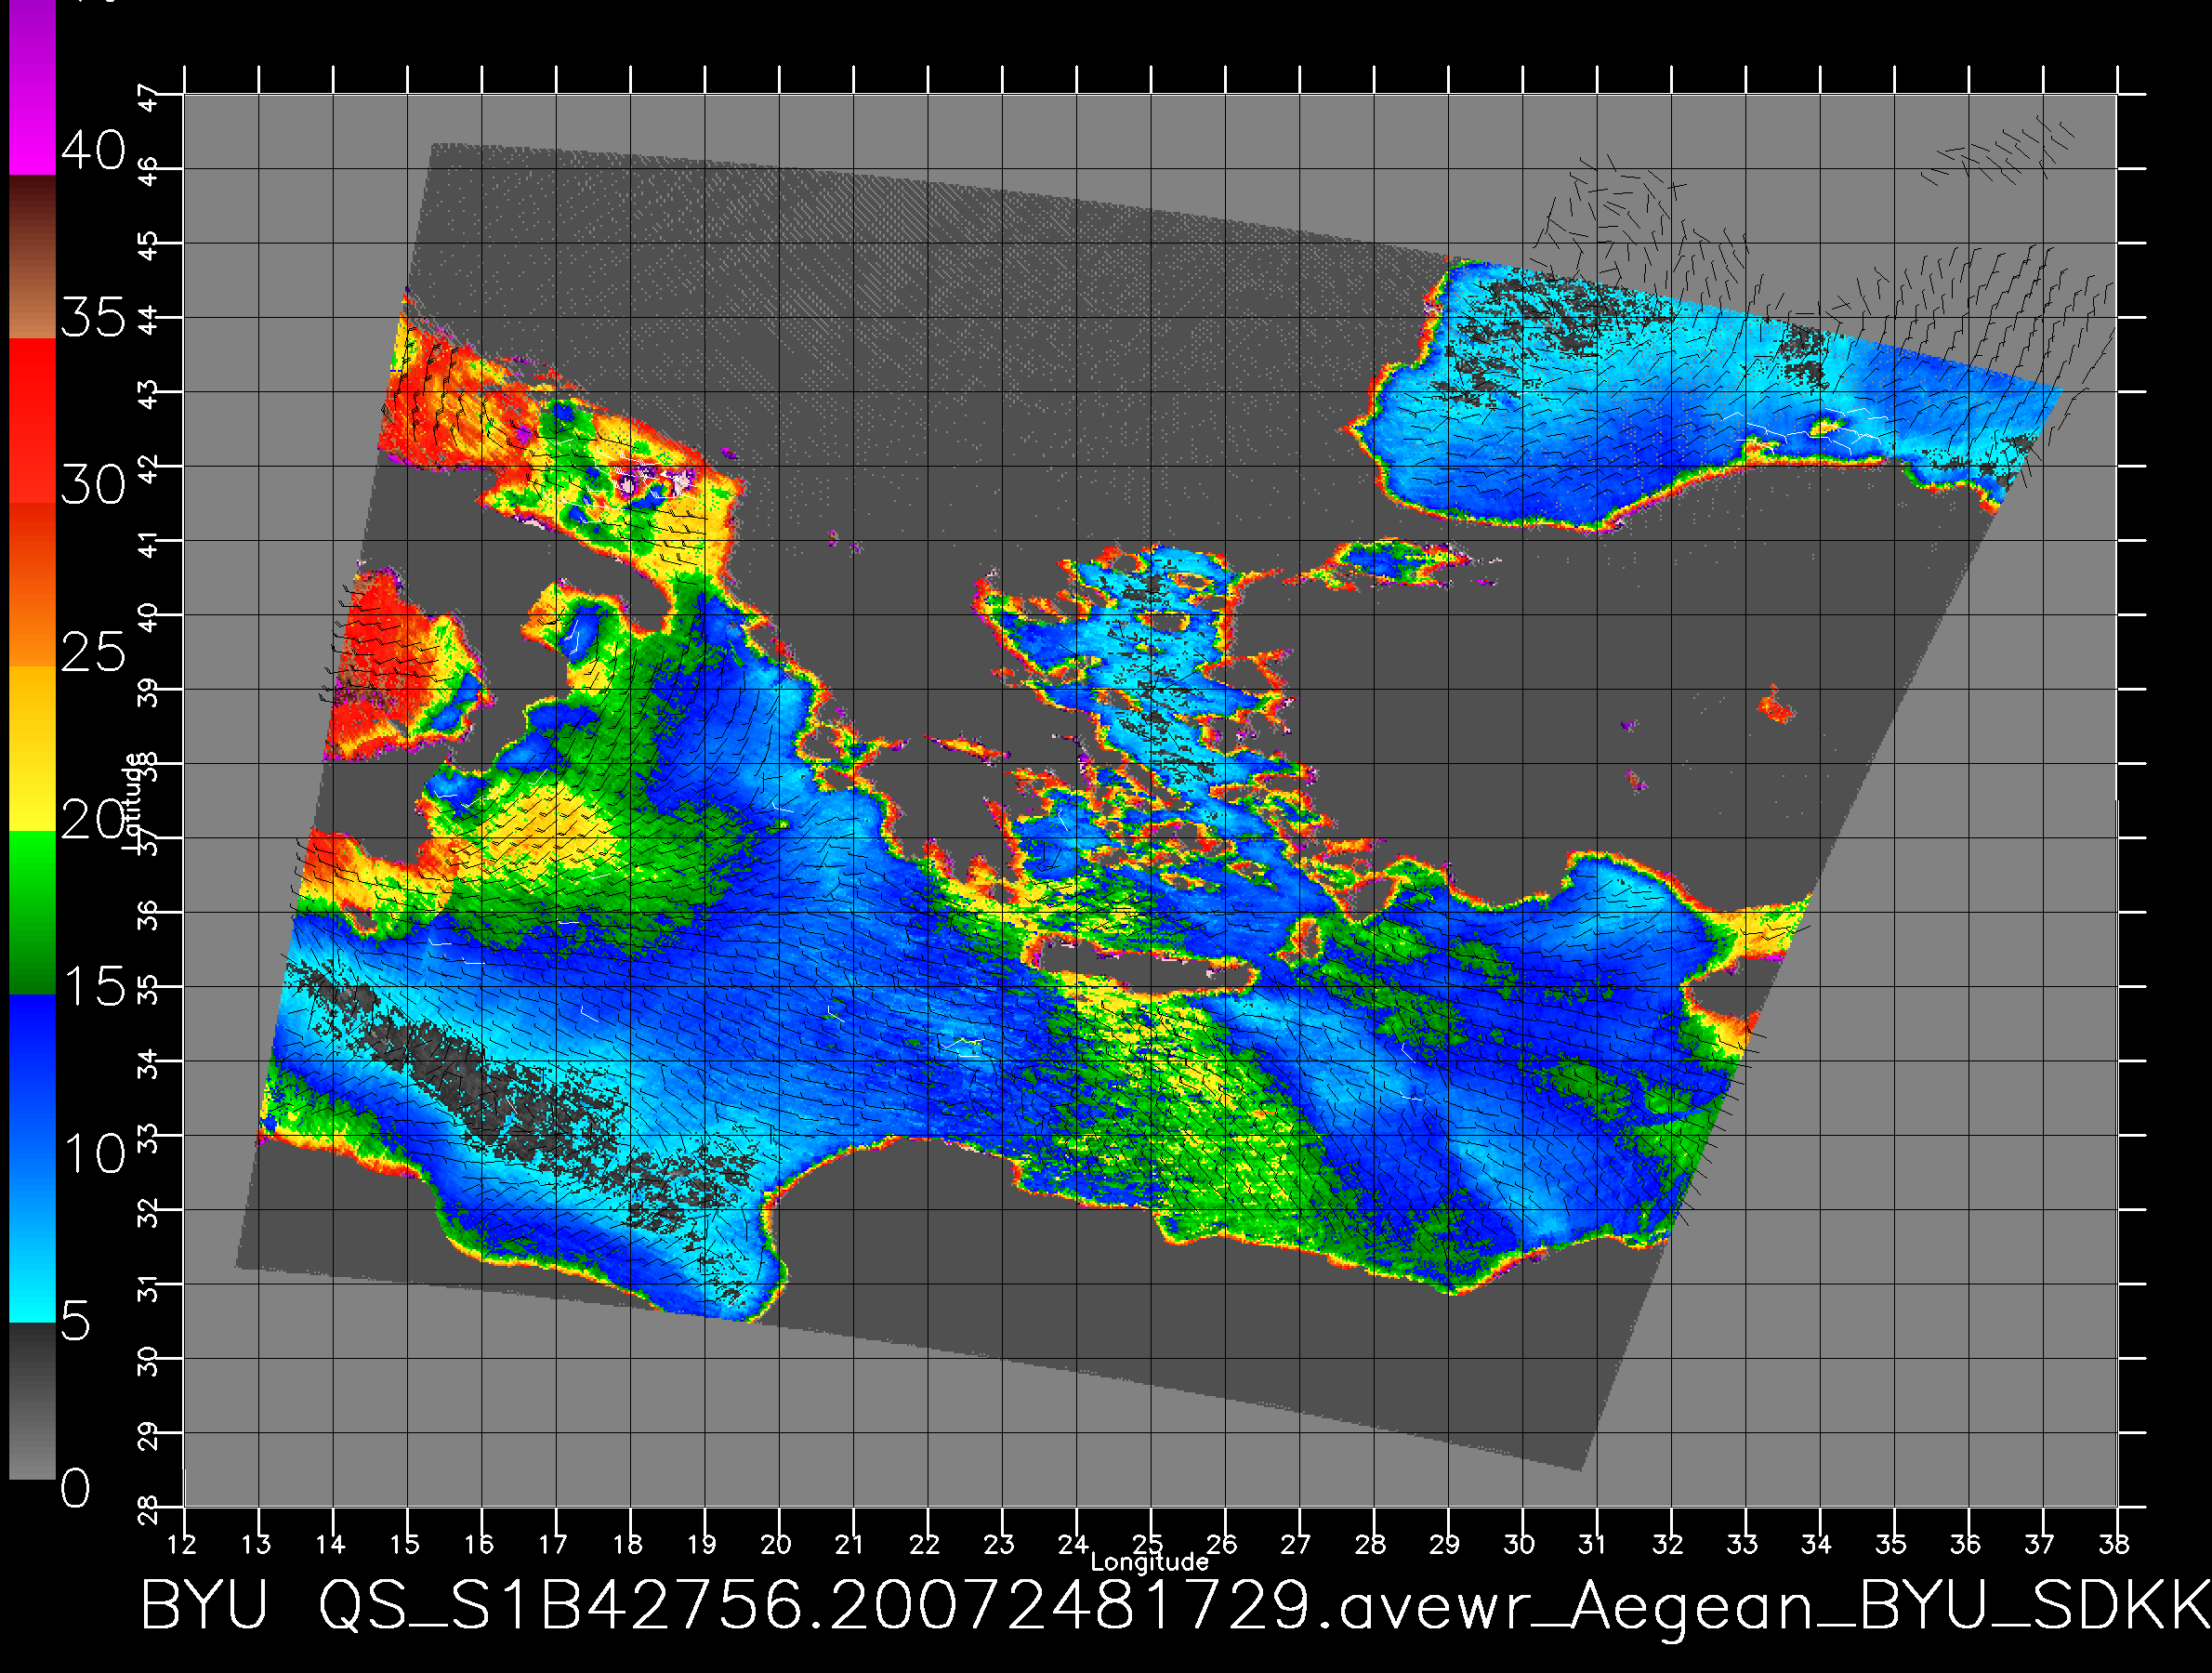Click the color bar label "35"

click(x=93, y=318)
